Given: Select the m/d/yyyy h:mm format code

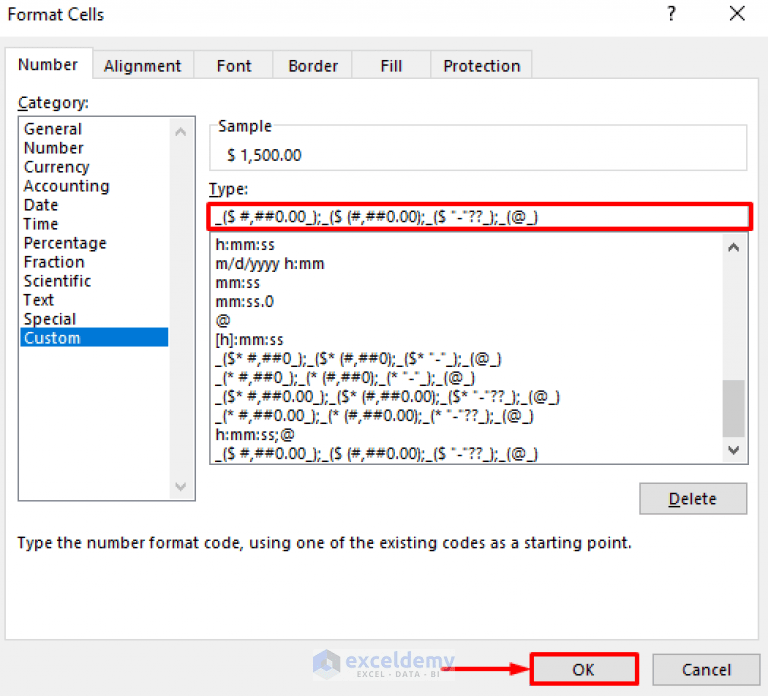Looking at the screenshot, I should click(x=467, y=264).
